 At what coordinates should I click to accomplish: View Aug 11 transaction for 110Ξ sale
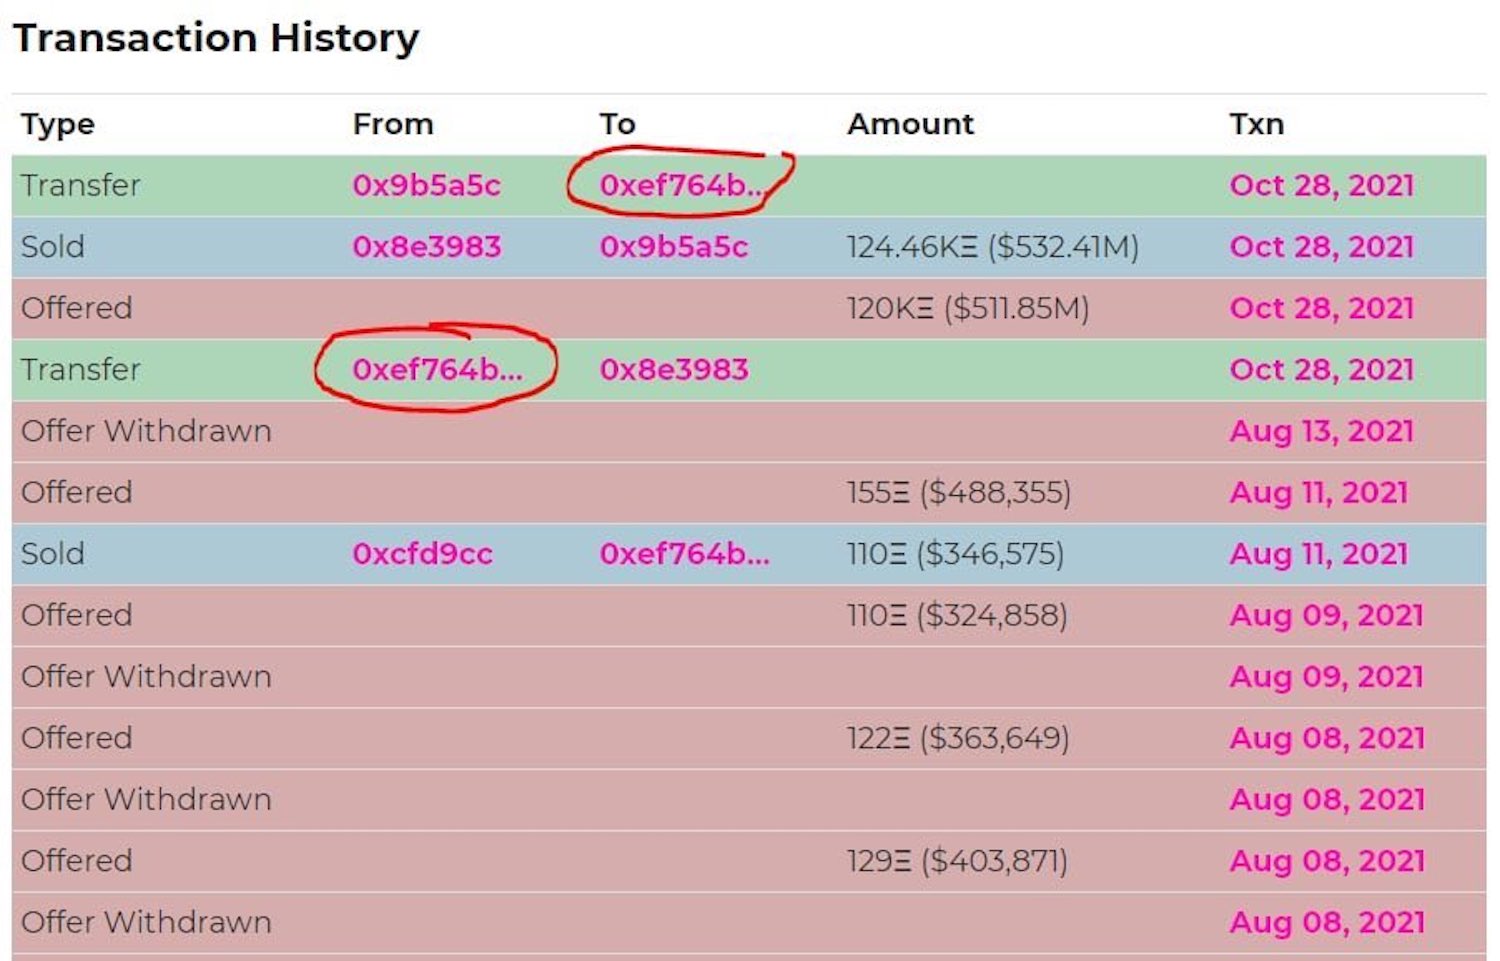click(x=1318, y=554)
